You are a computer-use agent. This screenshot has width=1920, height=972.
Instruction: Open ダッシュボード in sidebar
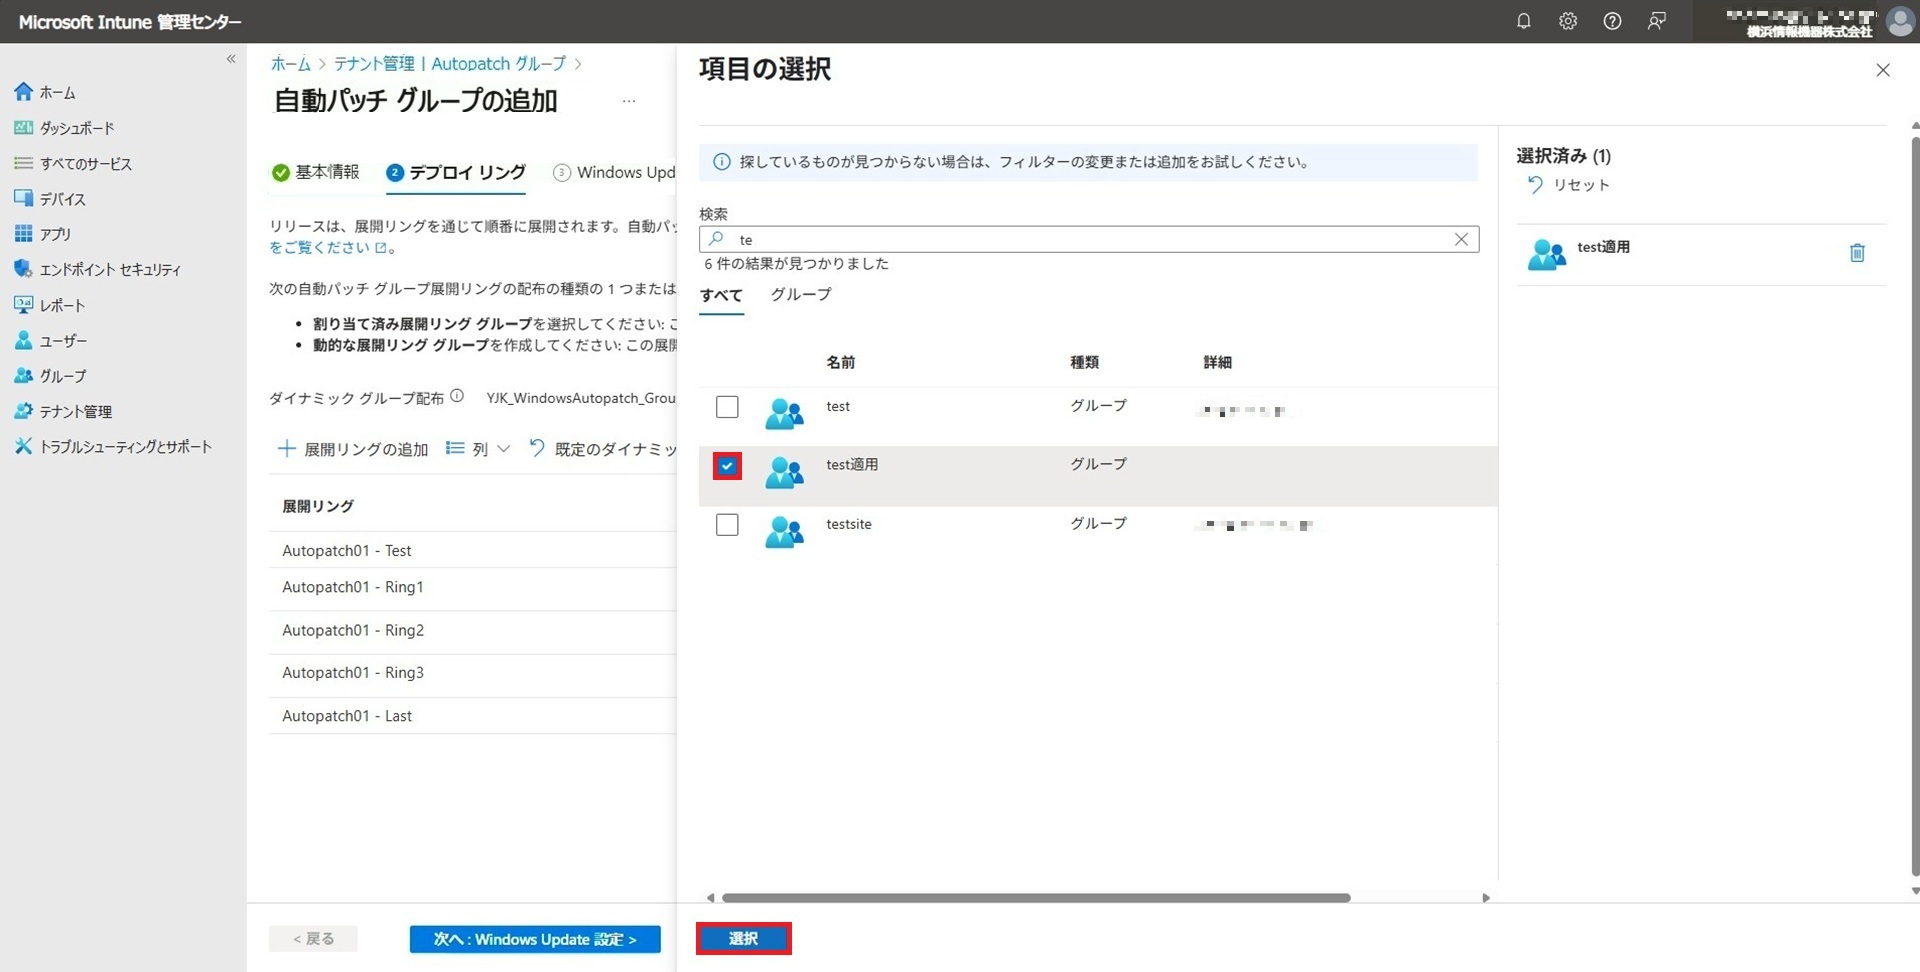coord(65,128)
